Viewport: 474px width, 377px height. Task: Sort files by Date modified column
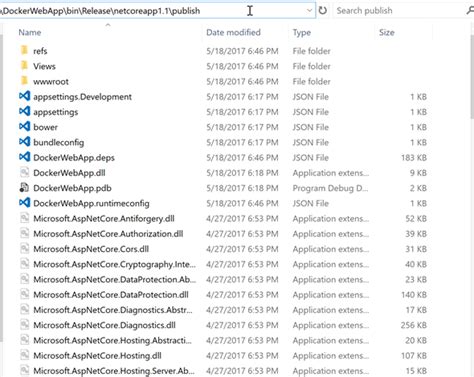pos(233,32)
